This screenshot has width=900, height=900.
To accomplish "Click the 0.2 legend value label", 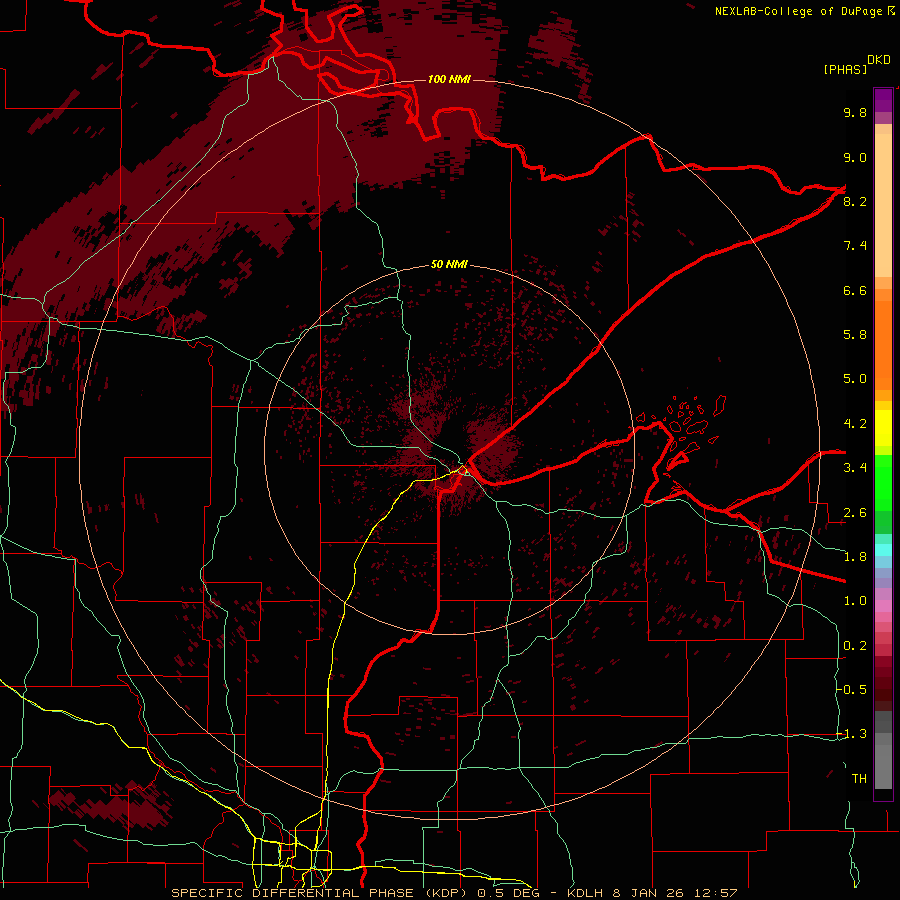I will [855, 646].
